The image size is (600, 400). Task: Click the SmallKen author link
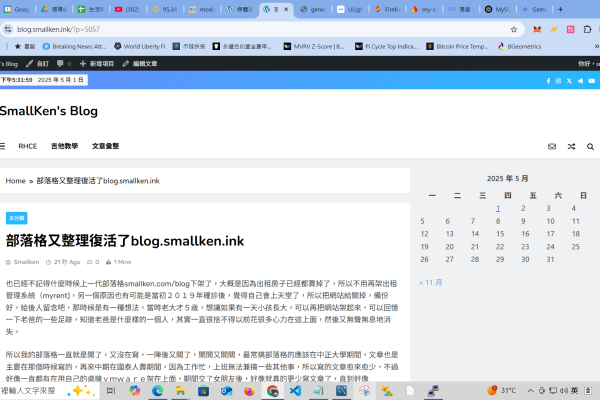26,261
